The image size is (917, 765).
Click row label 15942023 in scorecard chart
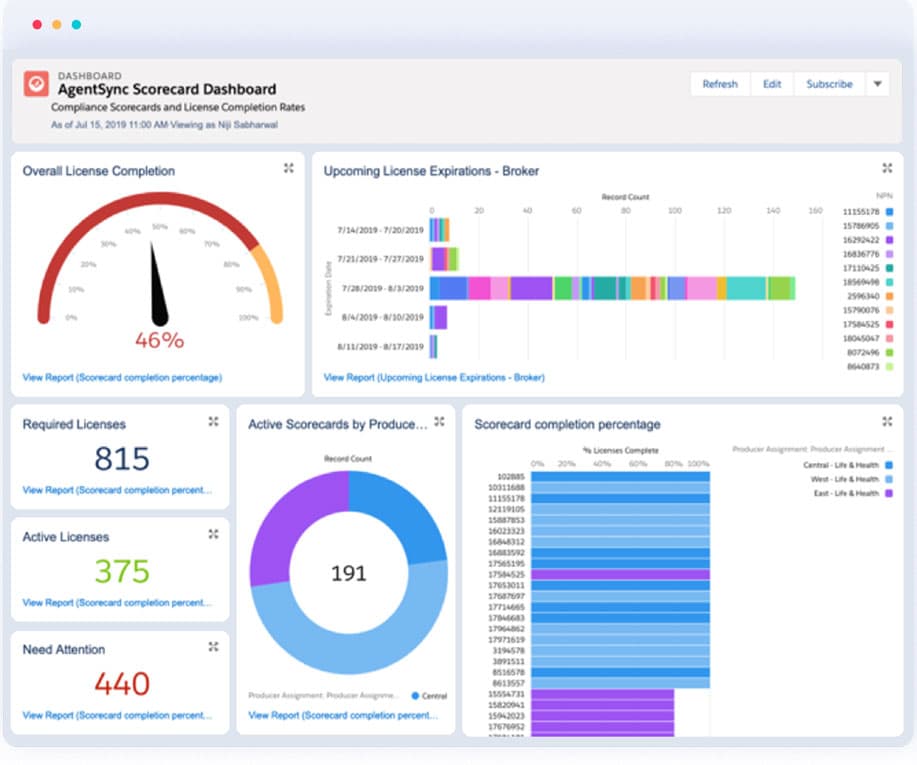coord(506,716)
